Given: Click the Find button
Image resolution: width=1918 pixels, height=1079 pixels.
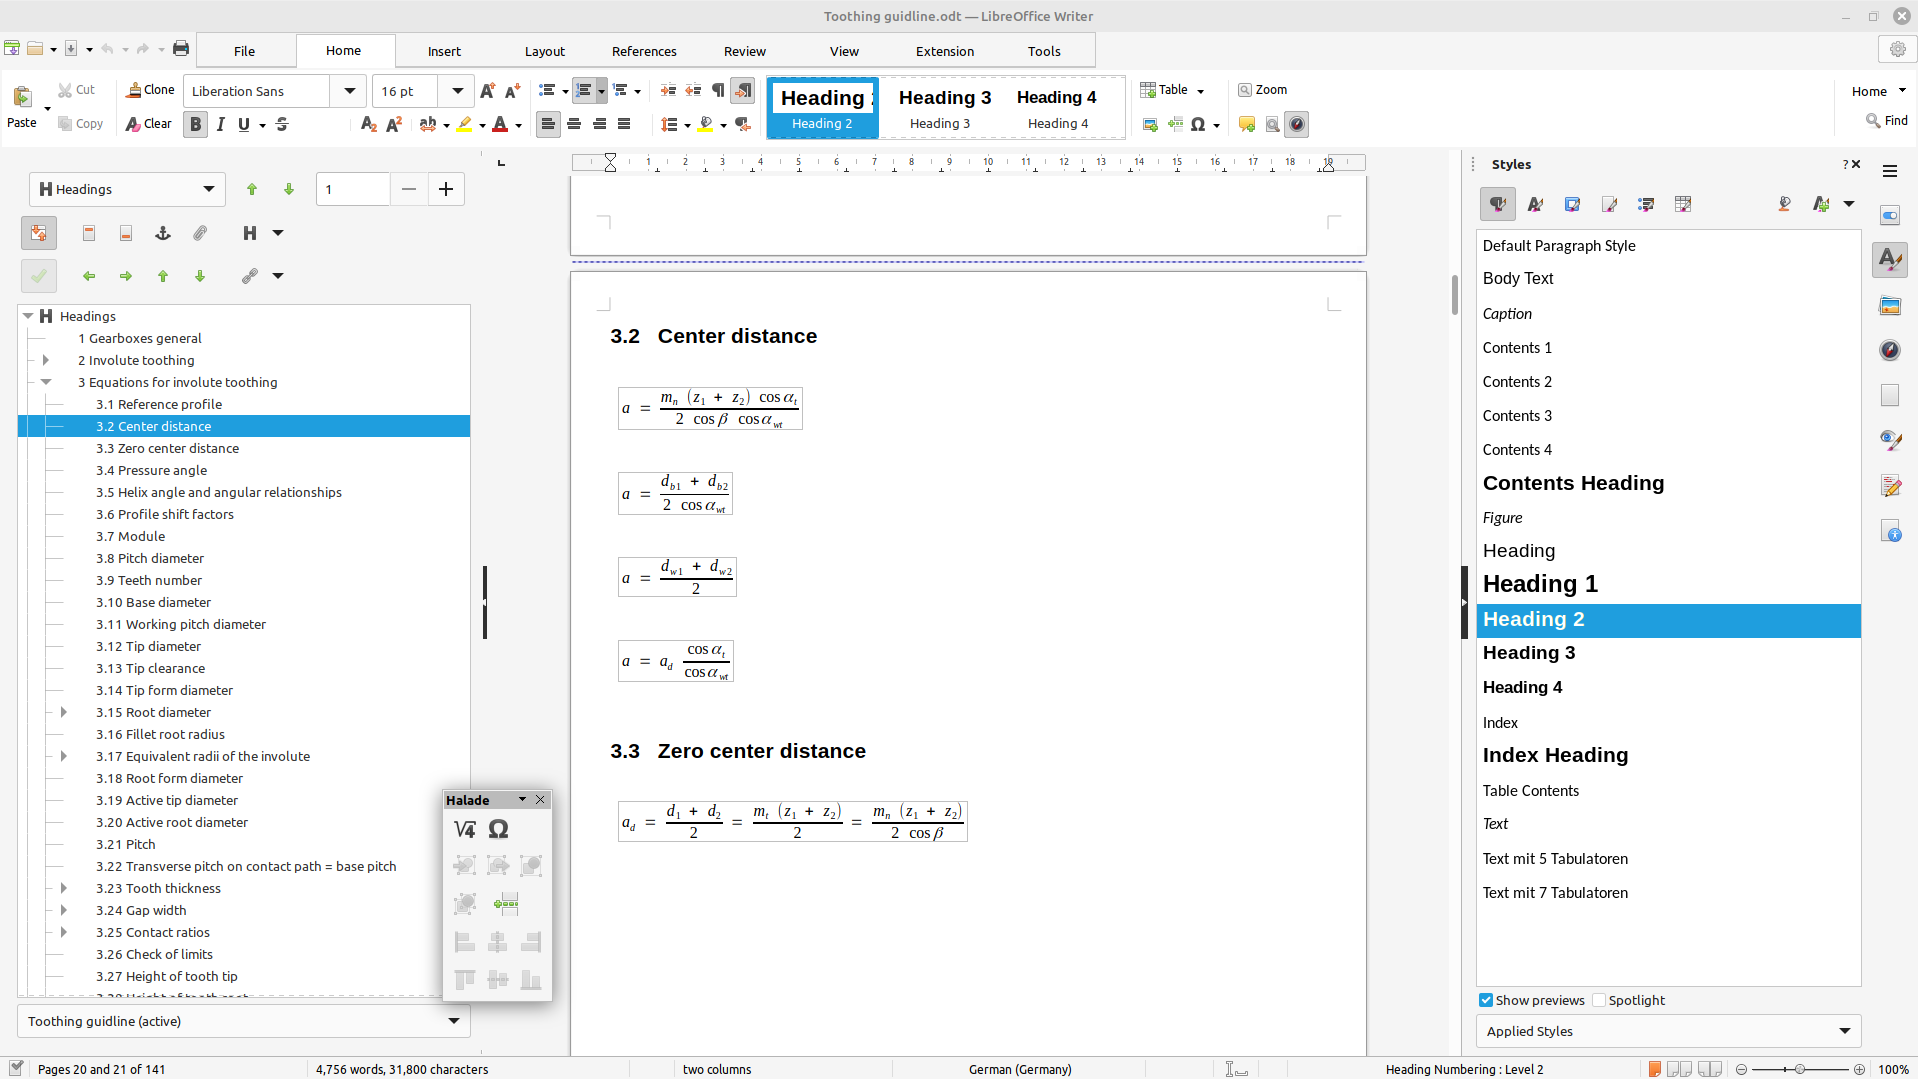Looking at the screenshot, I should pos(1886,121).
